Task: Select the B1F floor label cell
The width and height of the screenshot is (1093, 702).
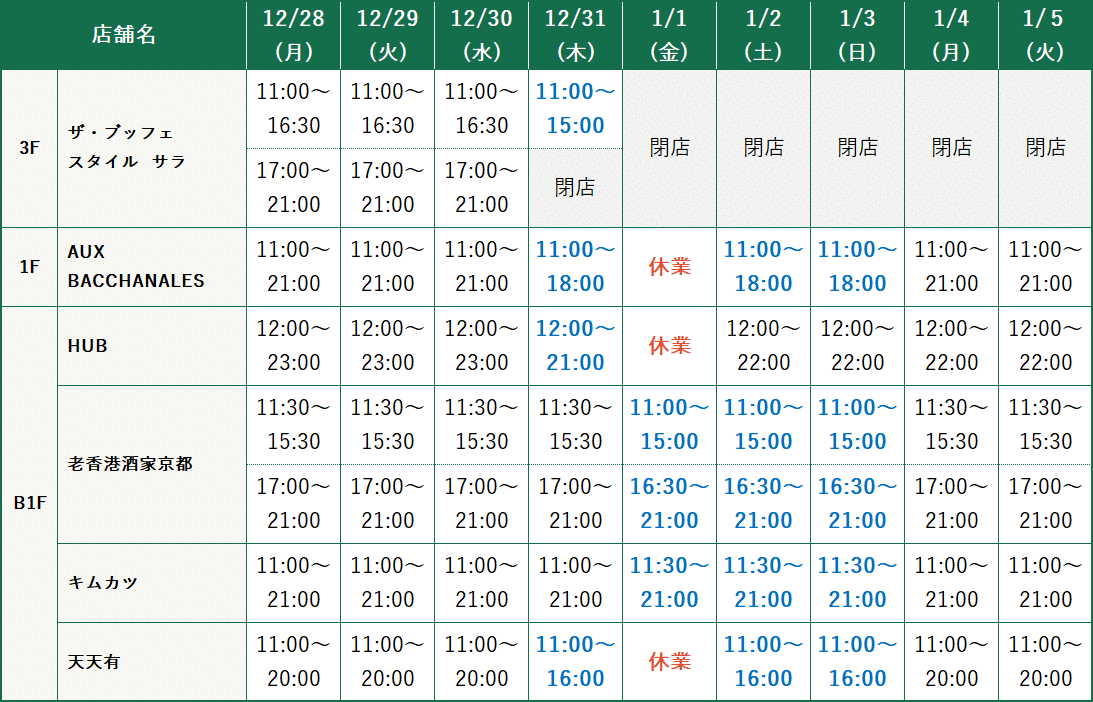Action: 29,503
